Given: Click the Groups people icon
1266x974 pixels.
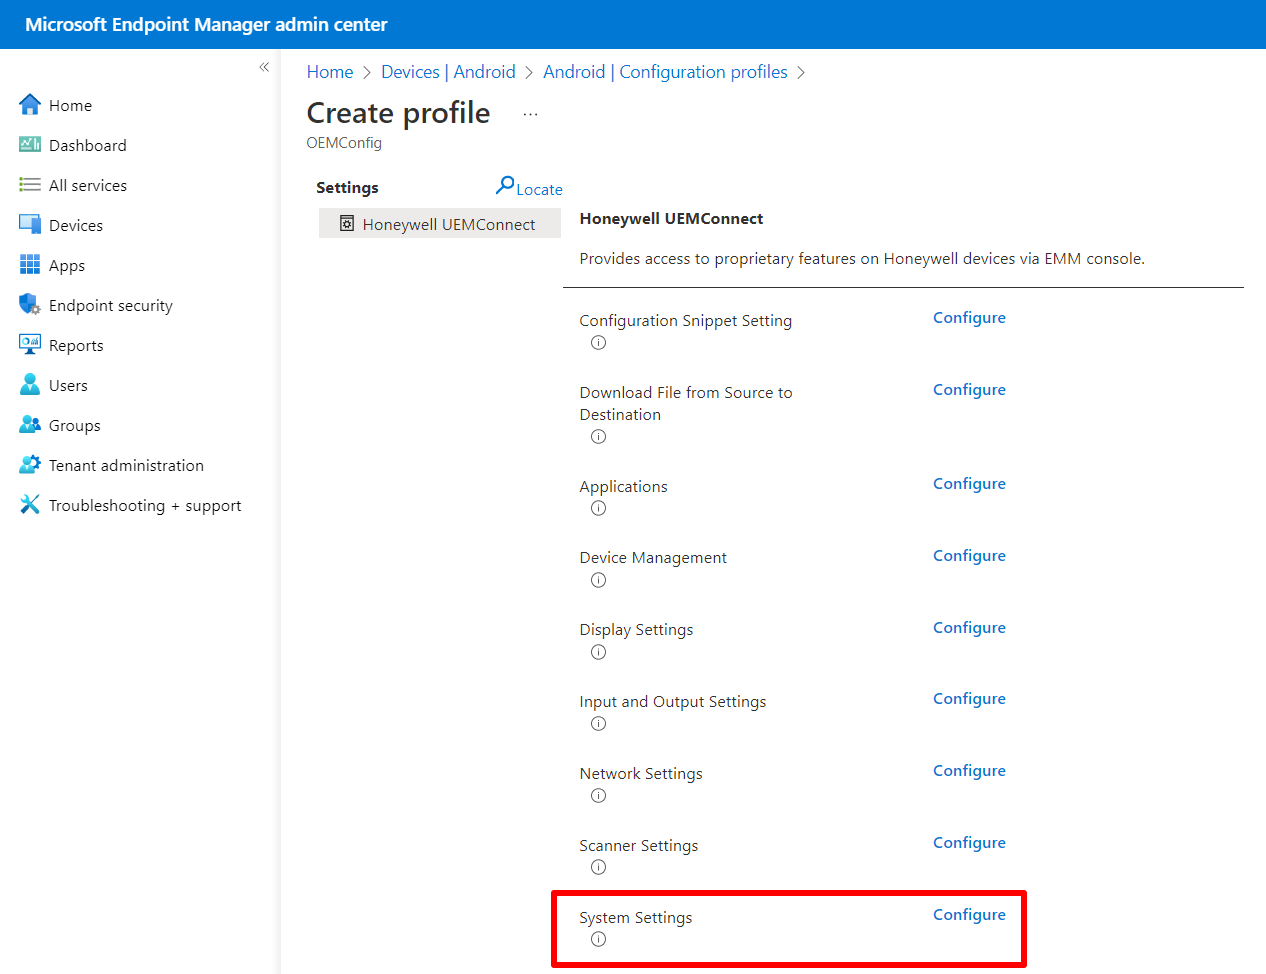Looking at the screenshot, I should click(30, 425).
